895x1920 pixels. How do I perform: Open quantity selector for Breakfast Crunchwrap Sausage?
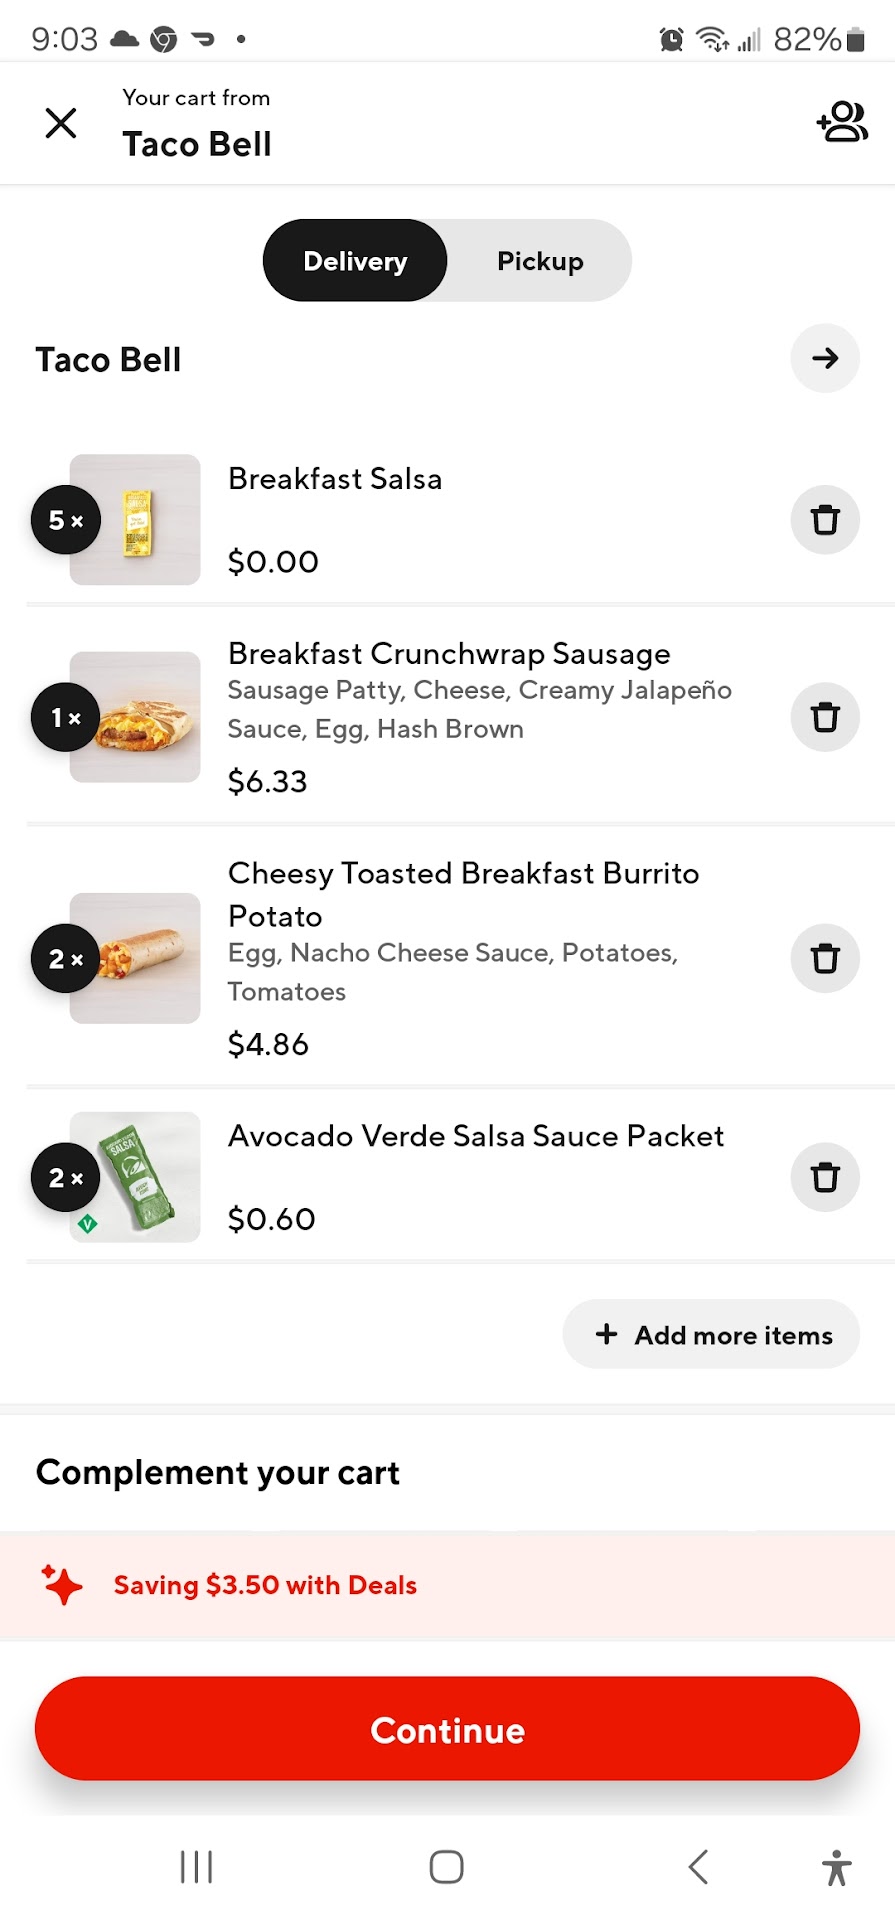tap(66, 717)
